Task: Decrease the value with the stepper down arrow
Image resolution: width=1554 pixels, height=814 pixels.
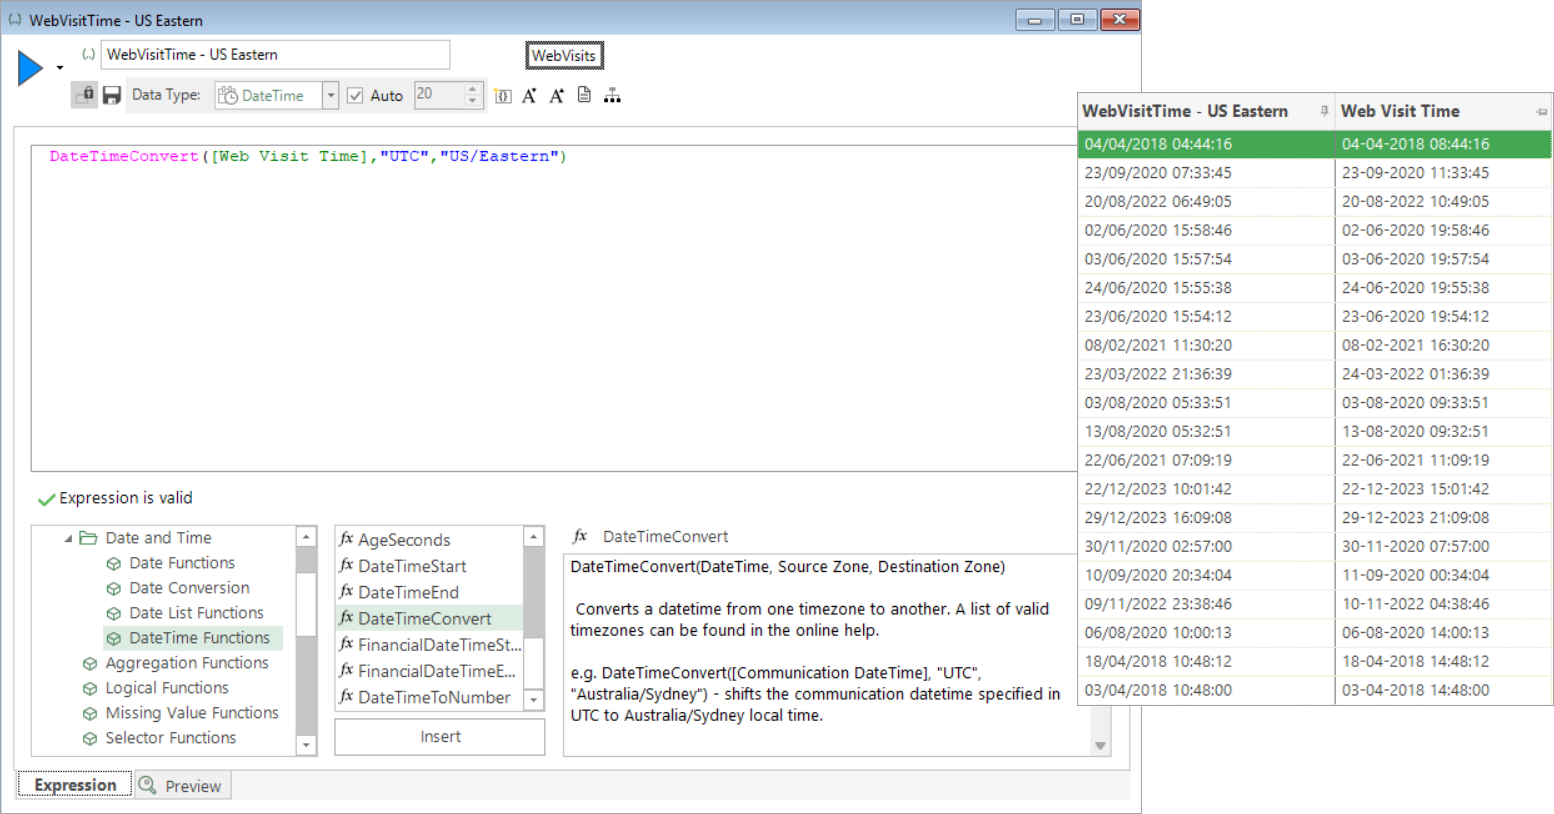Action: pos(473,101)
